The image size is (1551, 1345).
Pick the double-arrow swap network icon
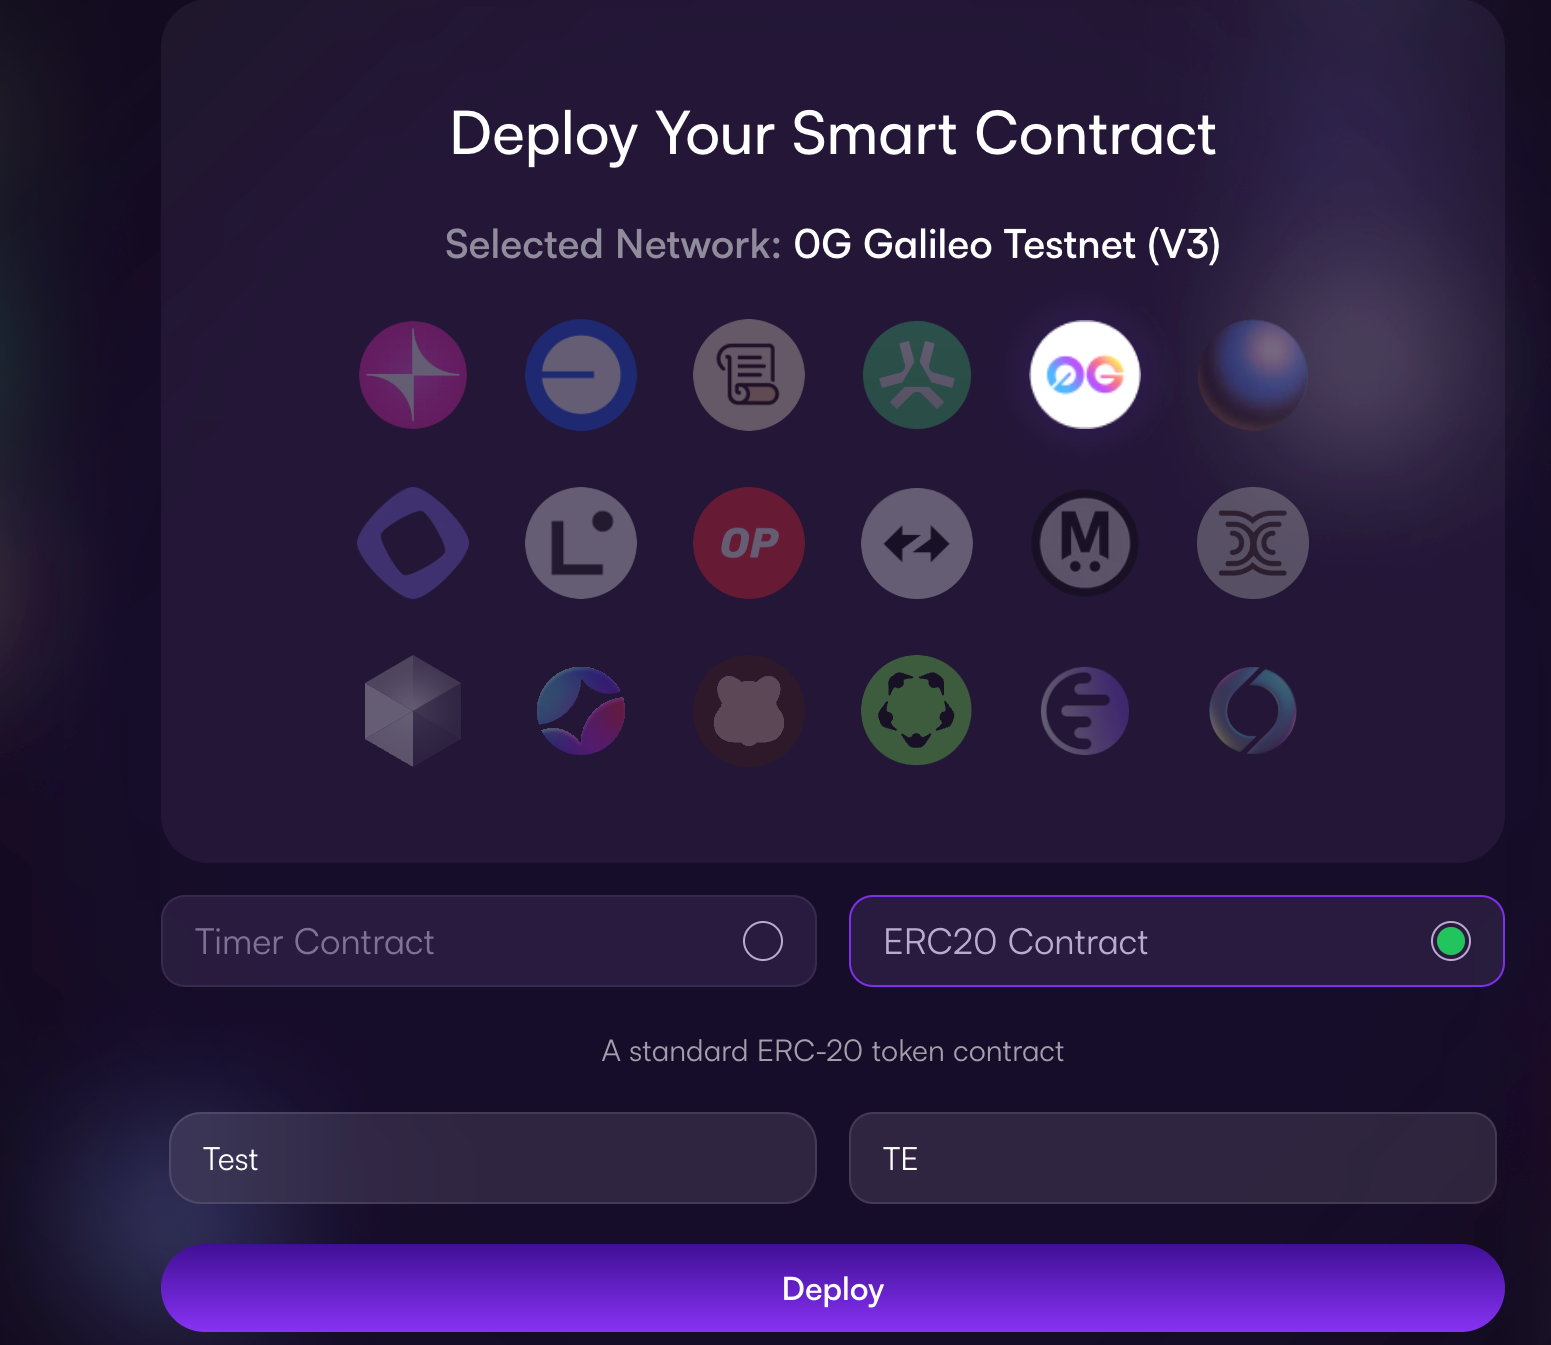tap(917, 543)
